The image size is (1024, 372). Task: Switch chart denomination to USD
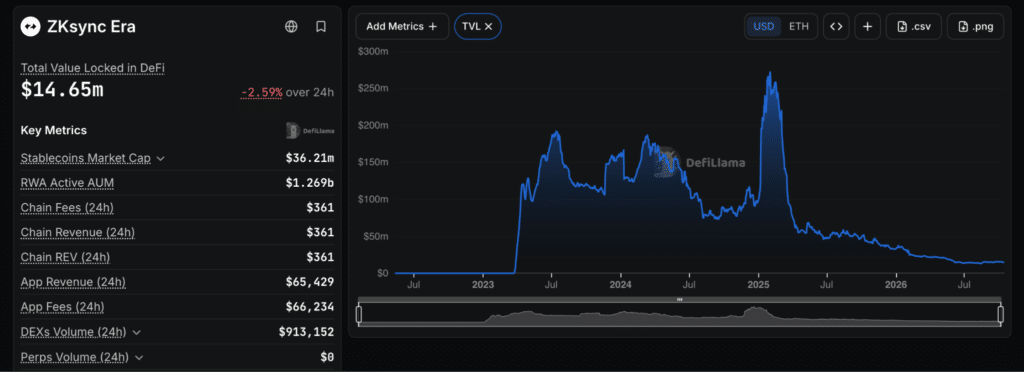(x=763, y=27)
